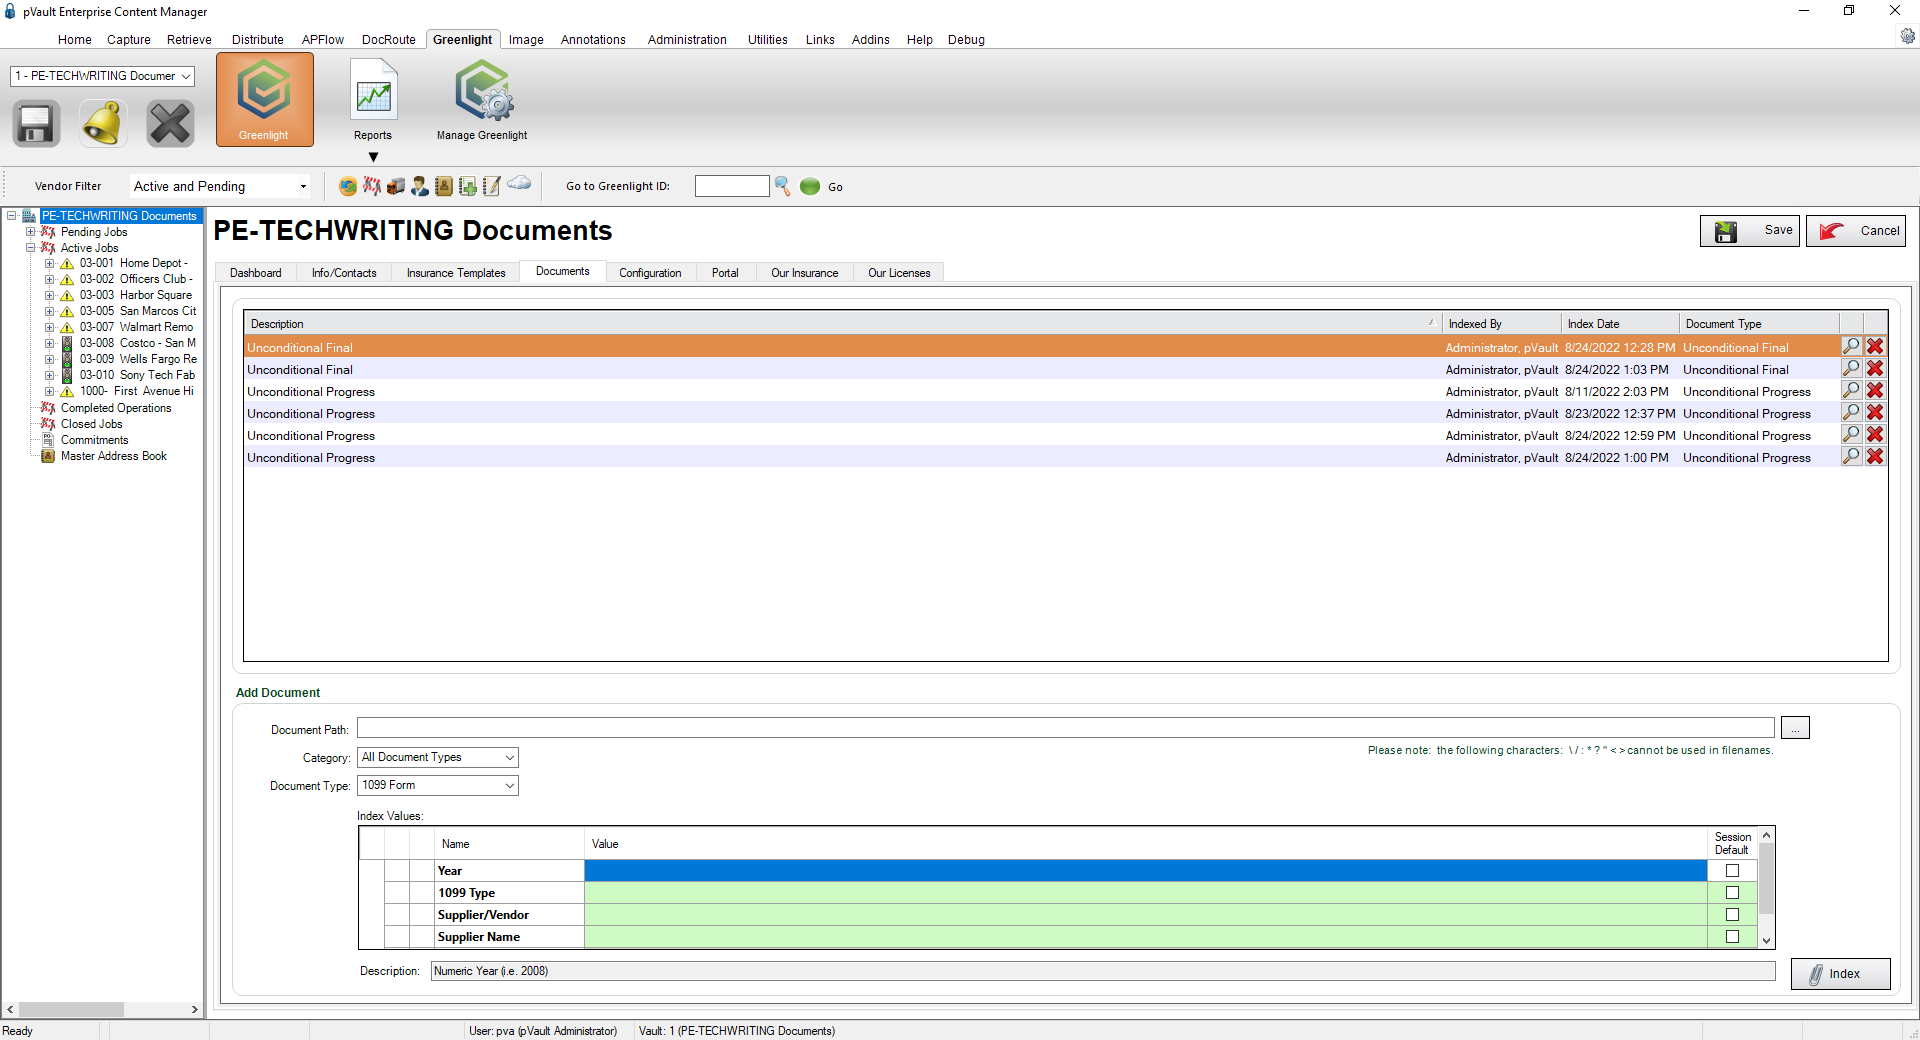Click the Go label button
This screenshot has height=1040, width=1920.
[835, 187]
